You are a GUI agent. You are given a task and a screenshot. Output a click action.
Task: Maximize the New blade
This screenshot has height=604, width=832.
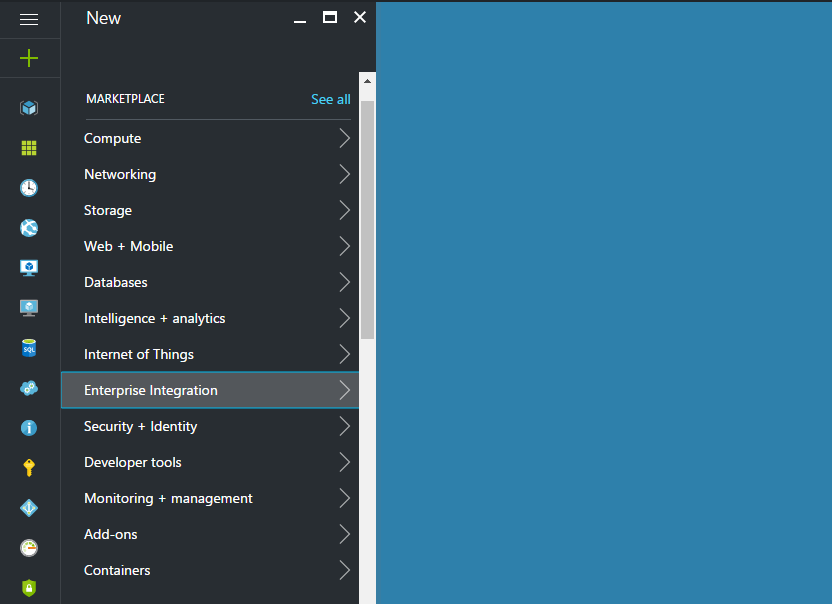pos(330,18)
